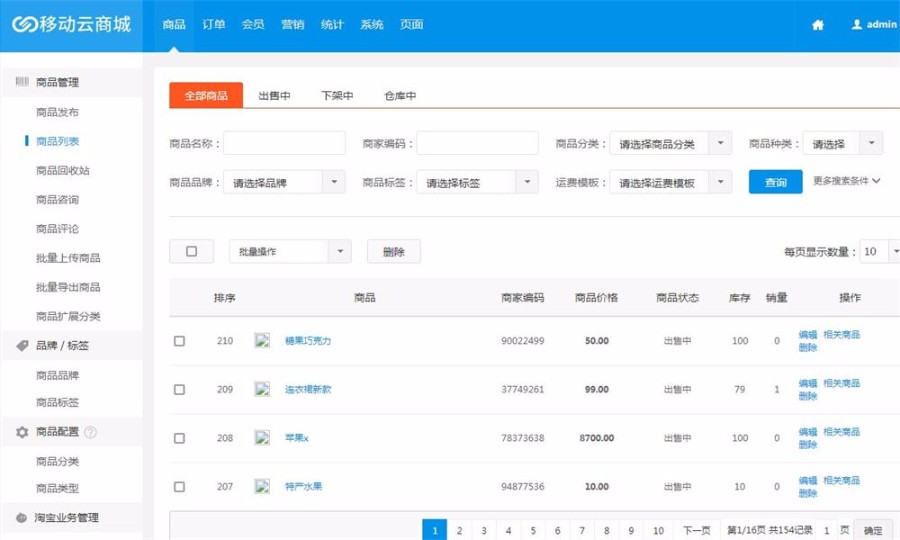Image resolution: width=900 pixels, height=540 pixels.
Task: Open the 商品分类 dropdown
Action: click(670, 144)
